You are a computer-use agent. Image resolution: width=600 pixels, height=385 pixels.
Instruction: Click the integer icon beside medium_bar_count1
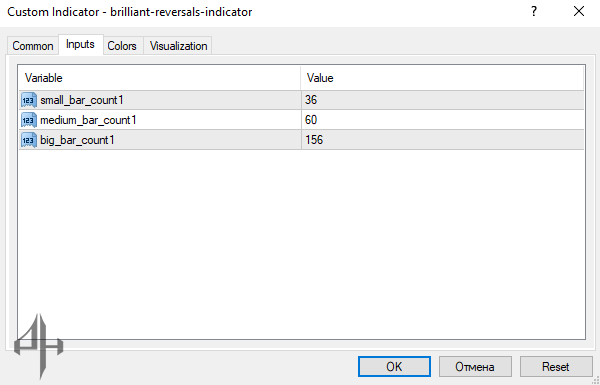[29, 120]
